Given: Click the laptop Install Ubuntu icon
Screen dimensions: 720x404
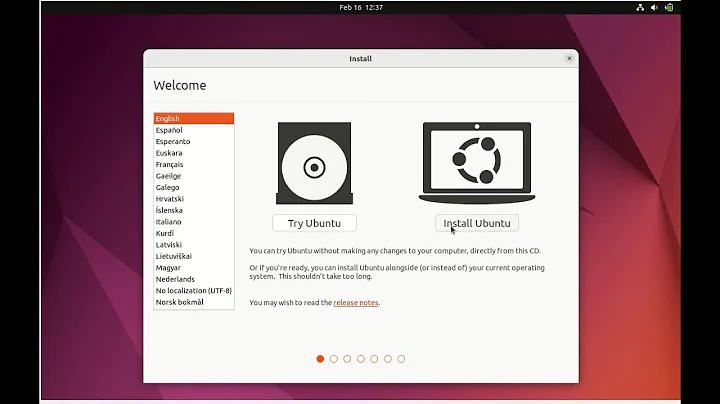Looking at the screenshot, I should (x=477, y=163).
